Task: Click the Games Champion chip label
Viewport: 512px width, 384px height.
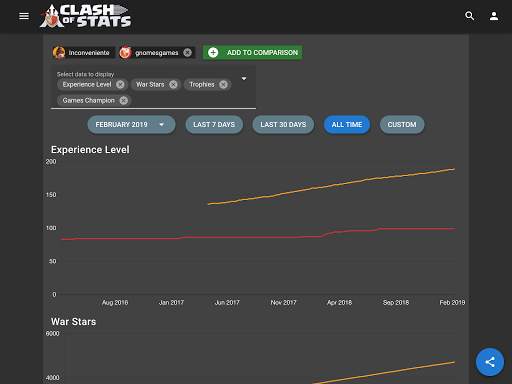Action: (x=89, y=100)
